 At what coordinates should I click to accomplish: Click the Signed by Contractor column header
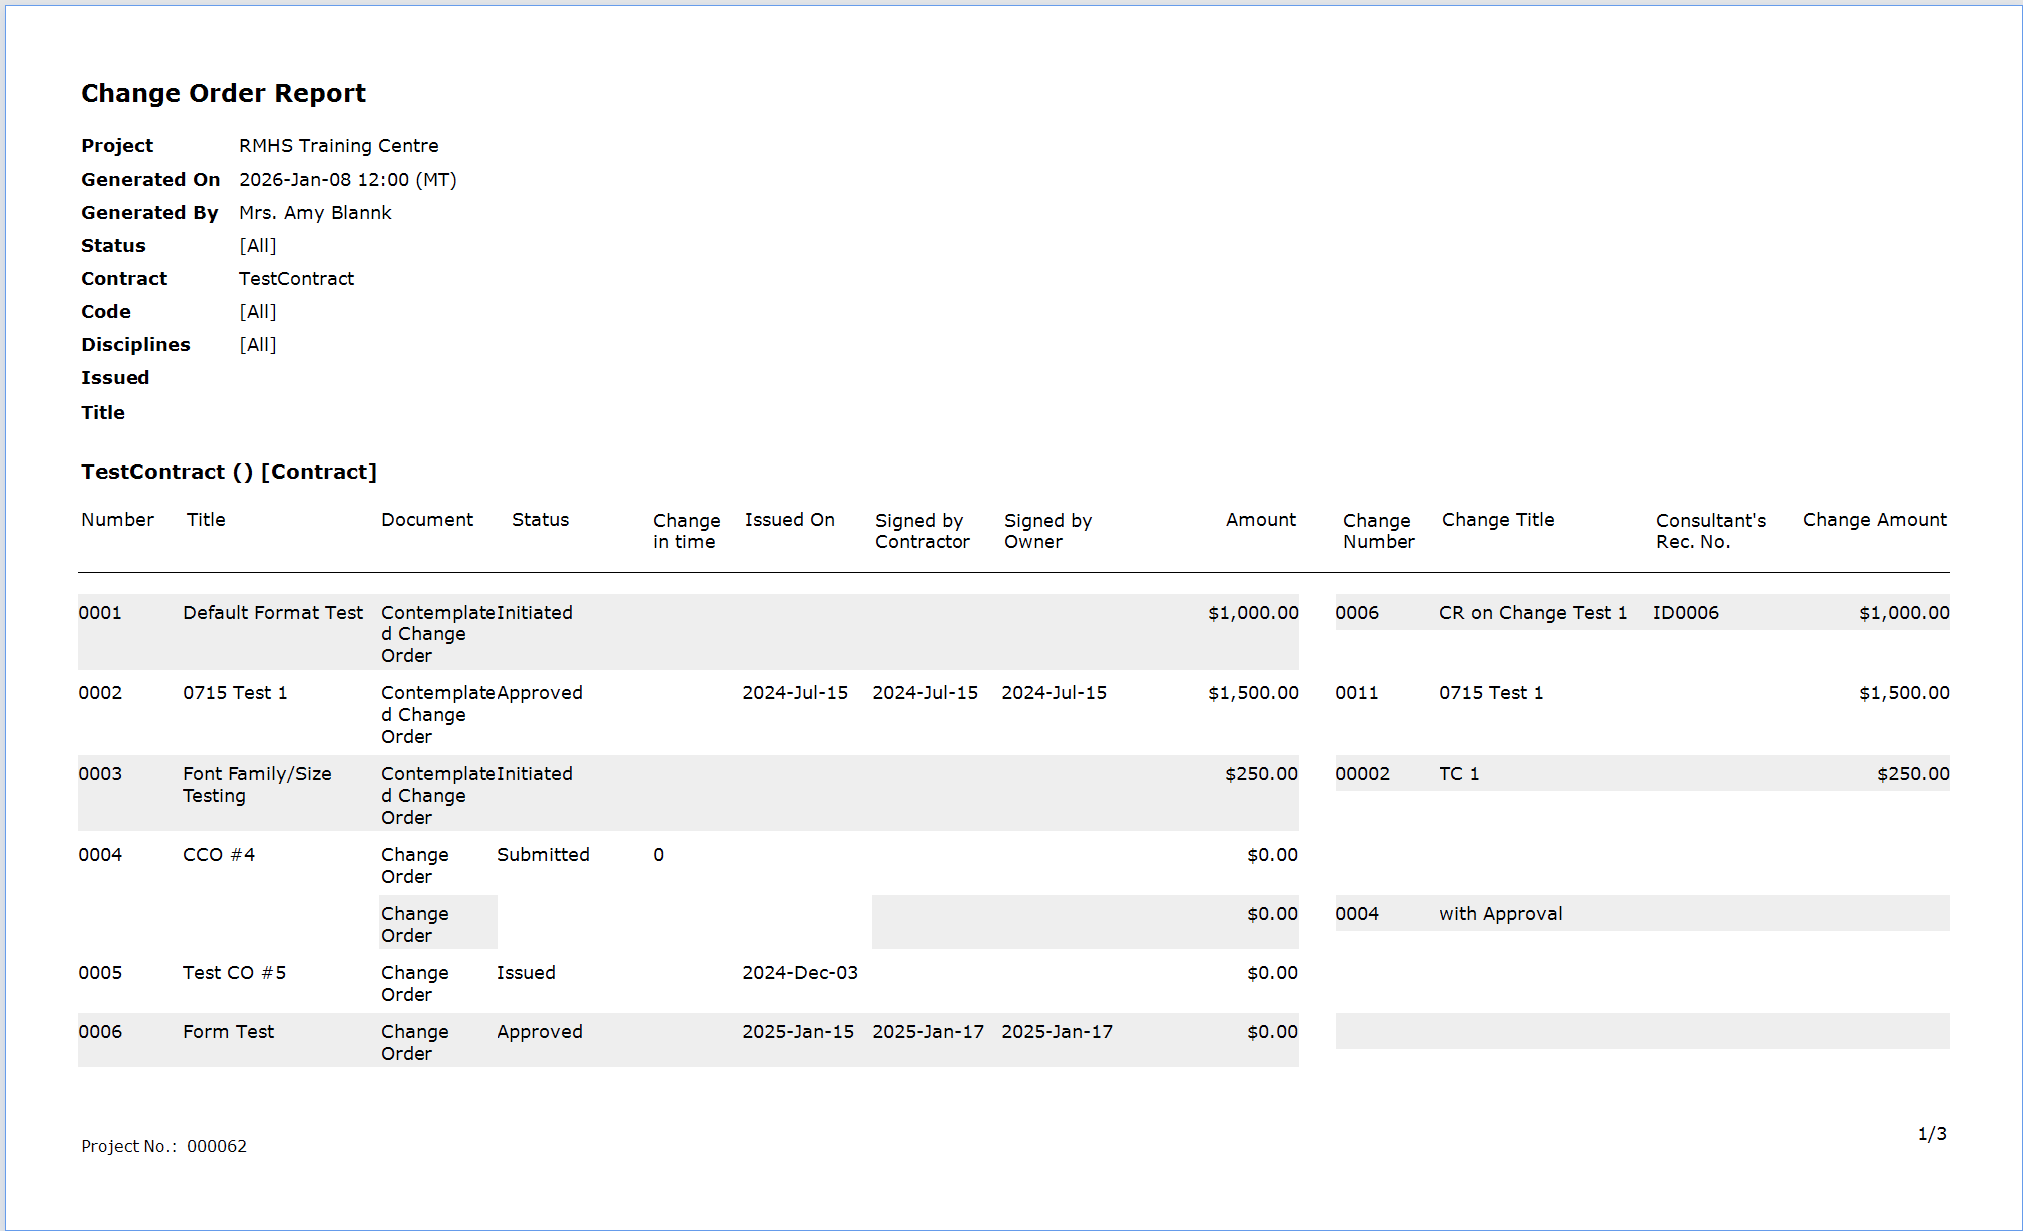click(922, 531)
